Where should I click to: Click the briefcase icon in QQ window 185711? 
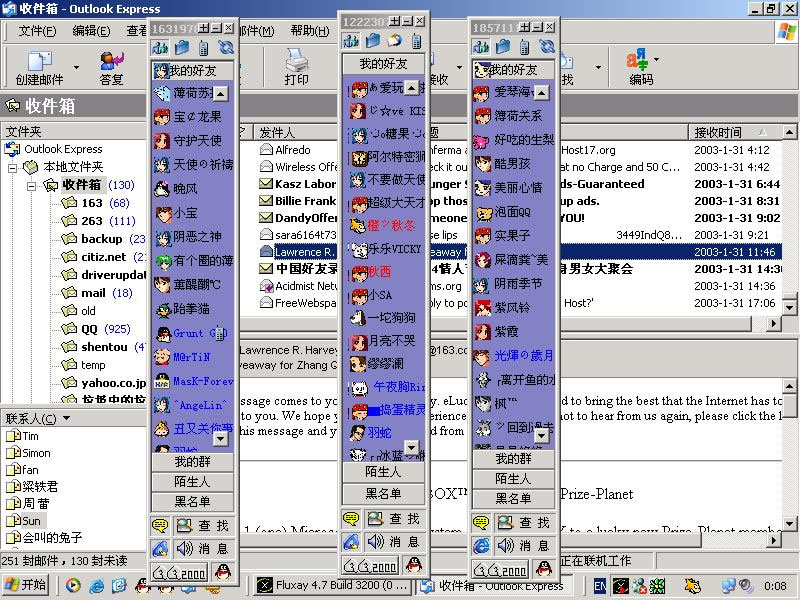click(x=503, y=47)
